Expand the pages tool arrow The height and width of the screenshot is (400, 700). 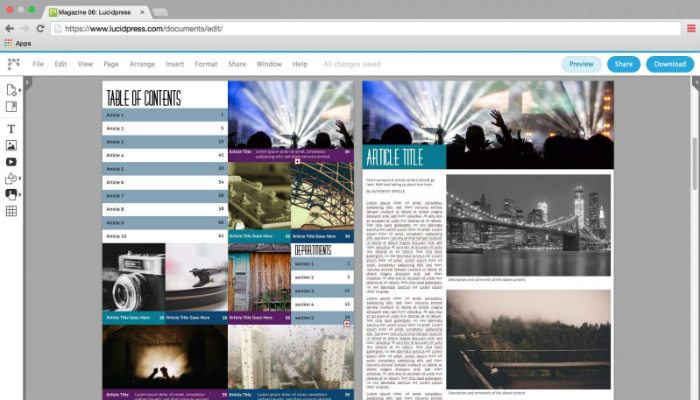pos(20,91)
